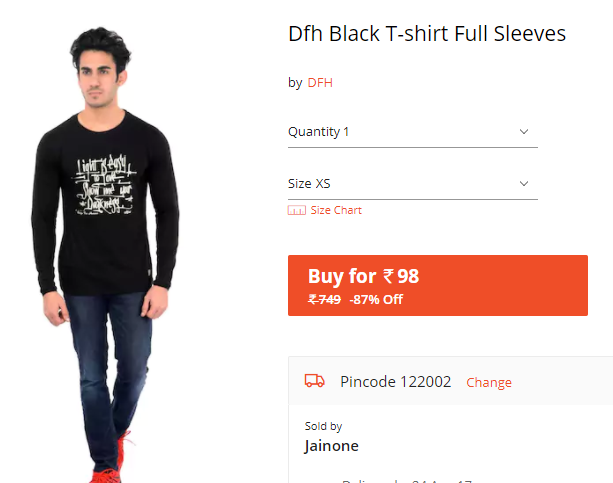
Task: Click the Jainone seller name
Action: (x=332, y=446)
